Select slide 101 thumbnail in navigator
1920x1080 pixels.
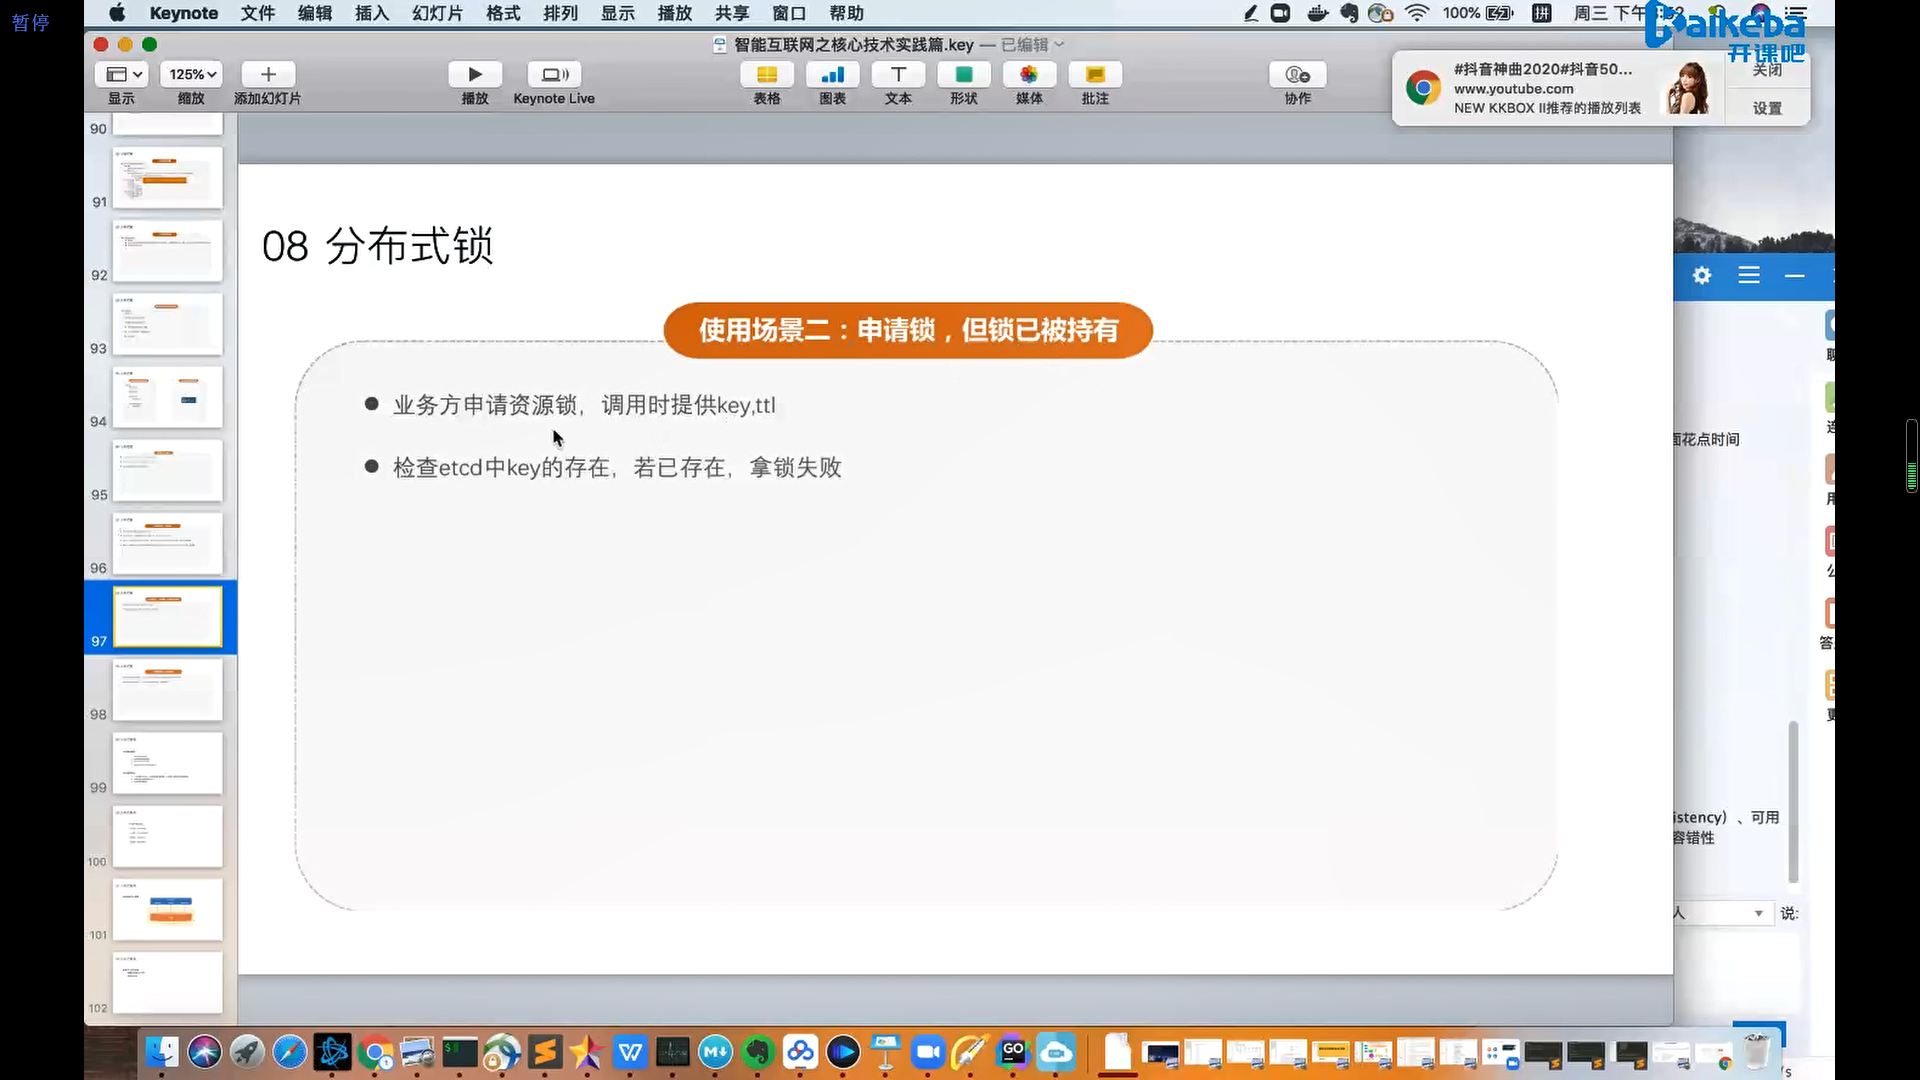[x=167, y=910]
